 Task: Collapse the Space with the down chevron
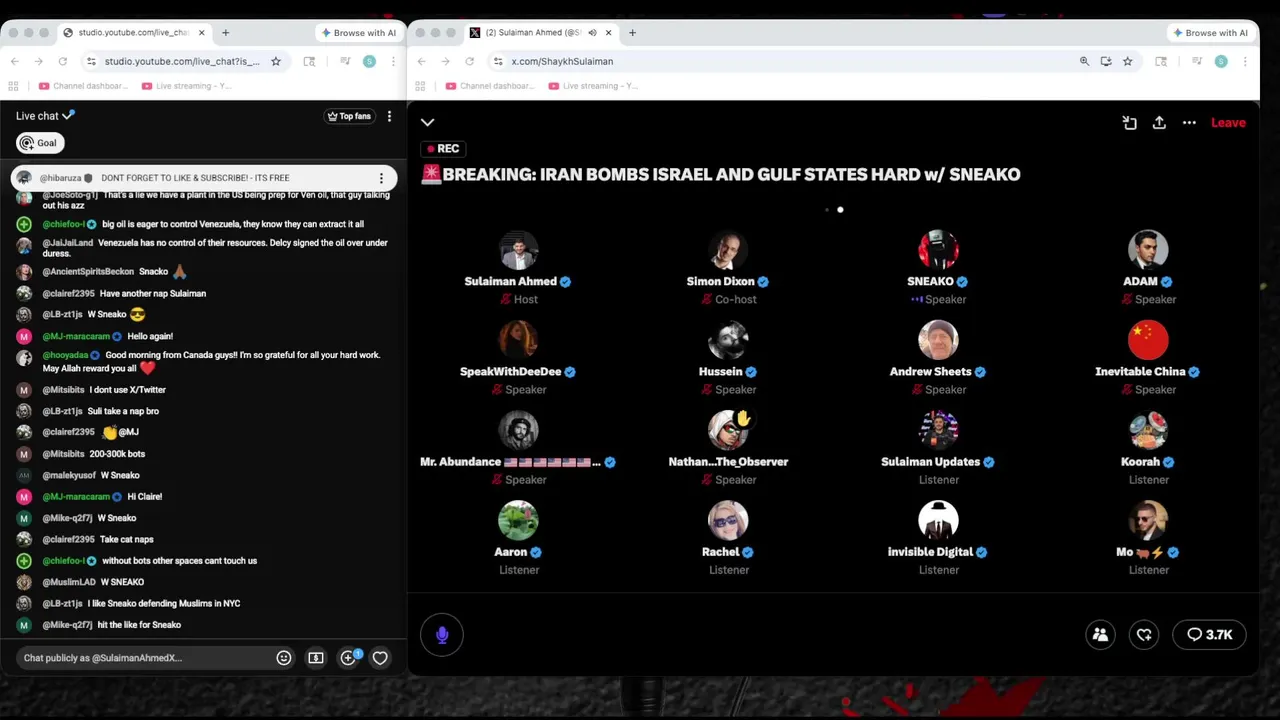point(427,122)
